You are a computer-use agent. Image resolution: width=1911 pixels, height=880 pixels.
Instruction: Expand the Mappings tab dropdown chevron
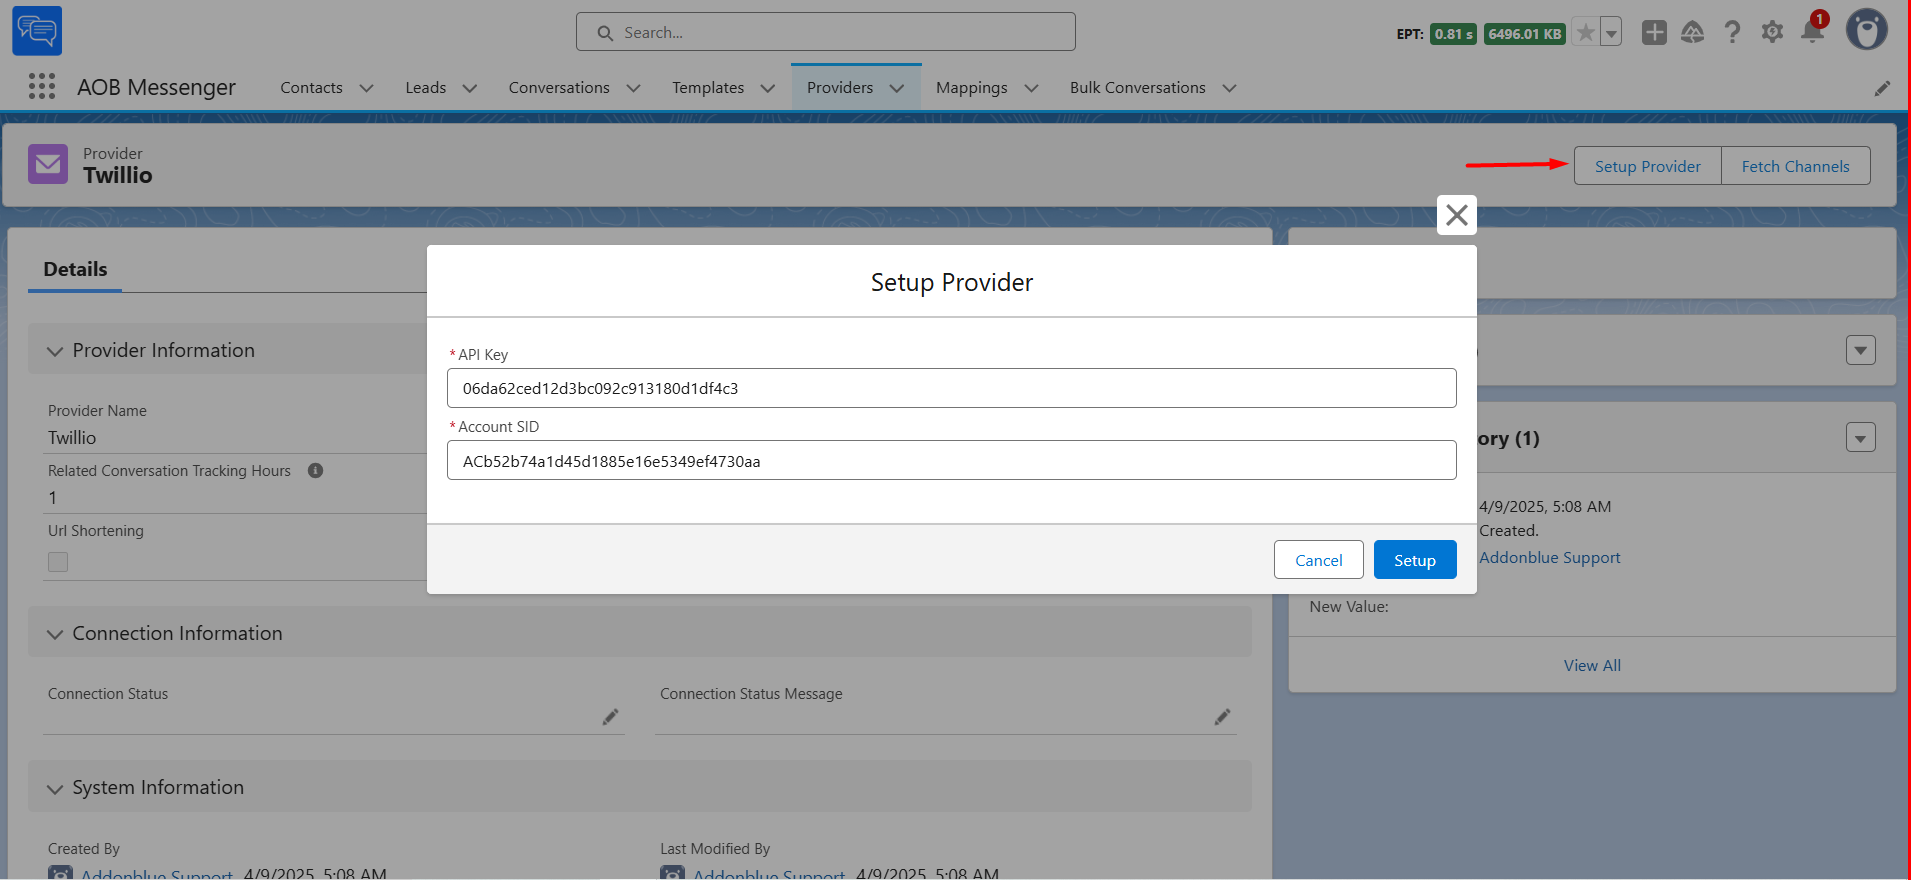[x=1031, y=88]
